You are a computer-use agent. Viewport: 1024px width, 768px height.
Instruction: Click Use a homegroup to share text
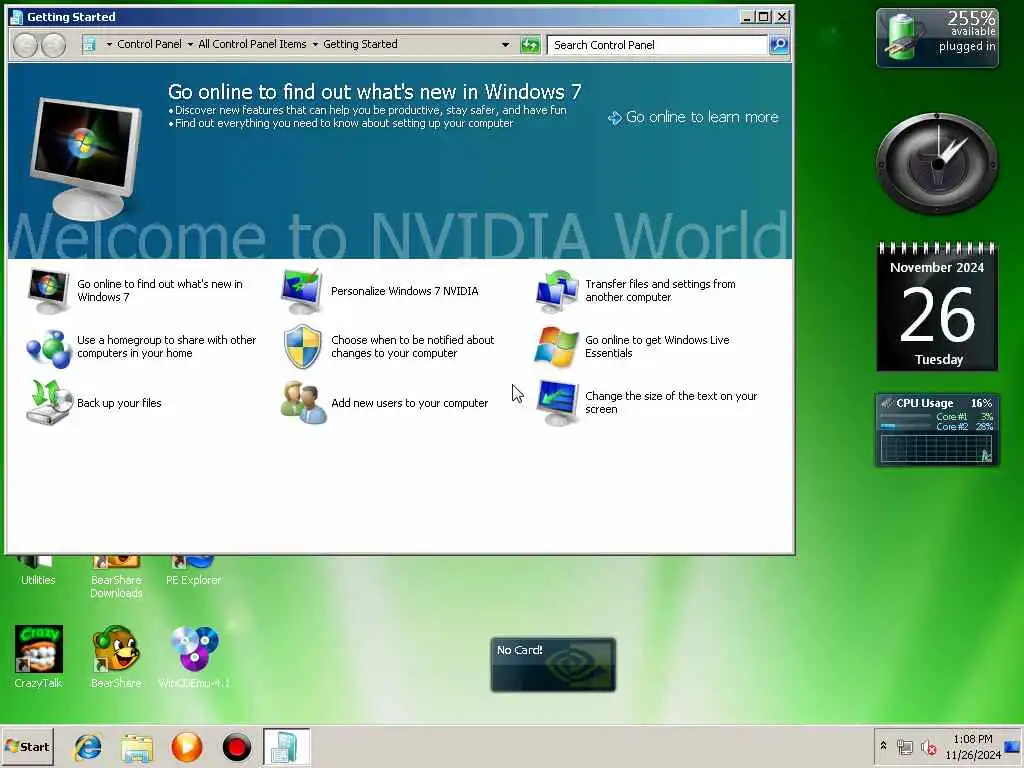click(x=167, y=346)
